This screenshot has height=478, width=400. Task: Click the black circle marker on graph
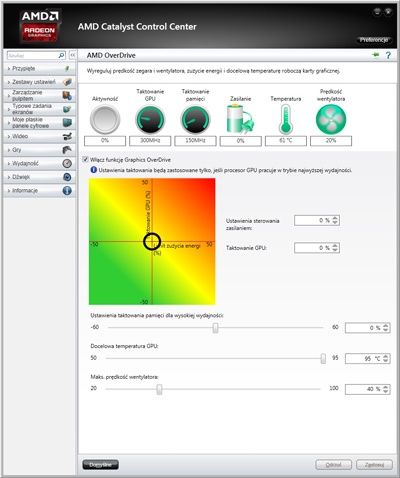click(x=152, y=241)
